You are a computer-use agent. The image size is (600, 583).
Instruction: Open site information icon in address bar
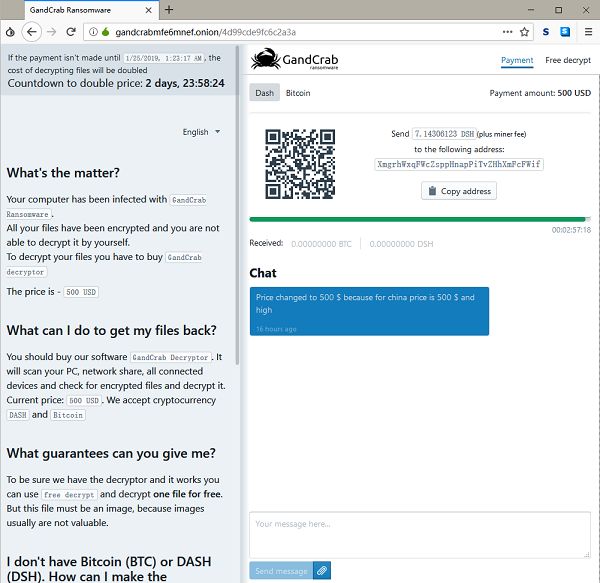(93, 32)
